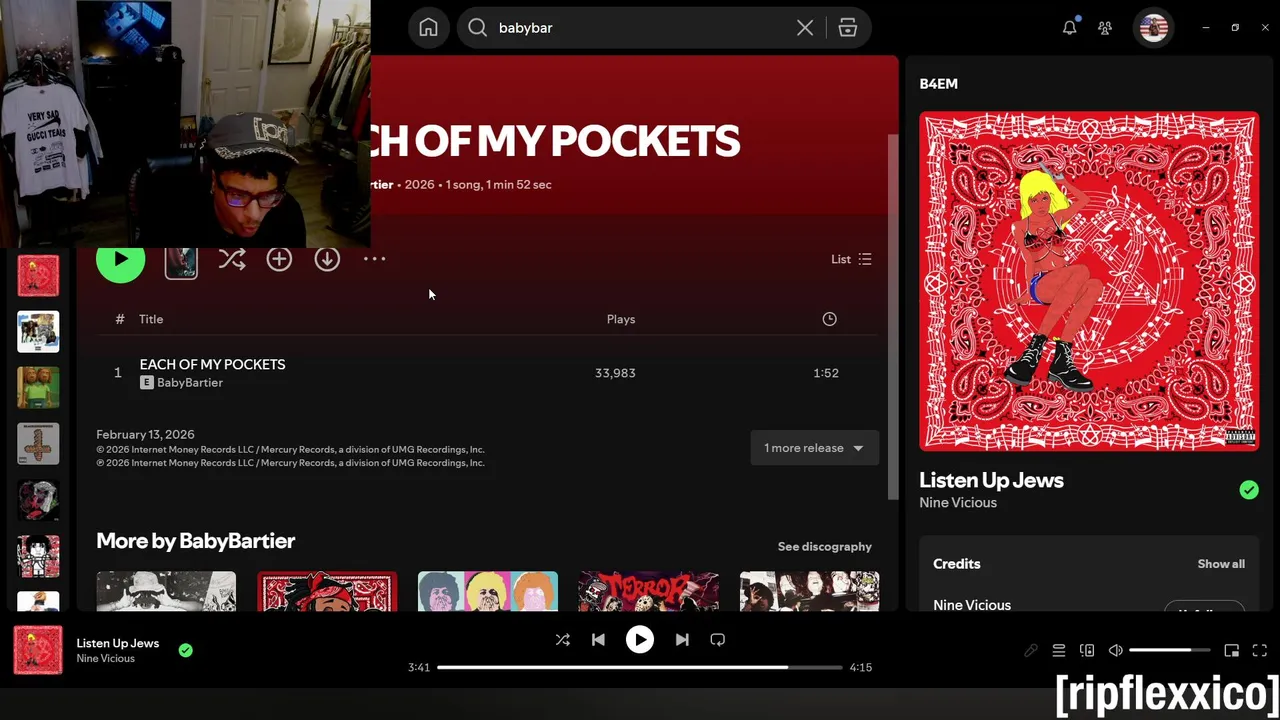The height and width of the screenshot is (720, 1280).
Task: Open the red bandana album thumbnail
Action: pyautogui.click(x=327, y=591)
